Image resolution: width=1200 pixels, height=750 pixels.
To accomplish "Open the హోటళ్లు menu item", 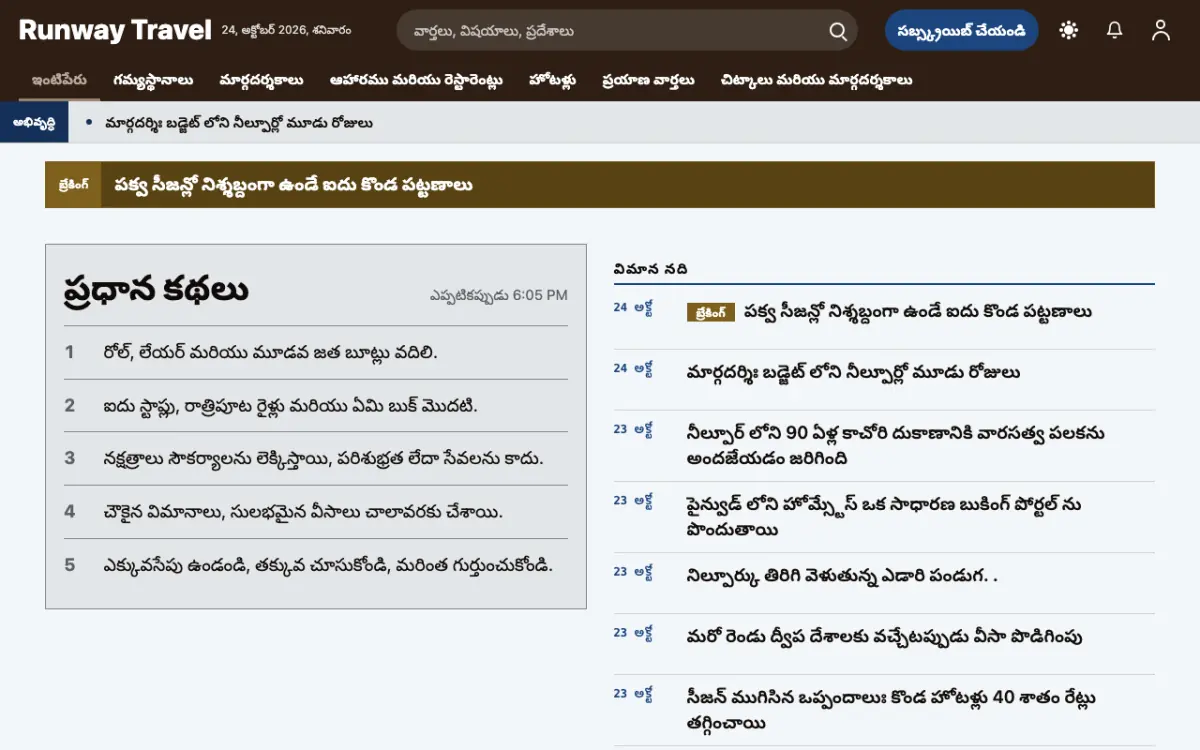I will coord(552,80).
